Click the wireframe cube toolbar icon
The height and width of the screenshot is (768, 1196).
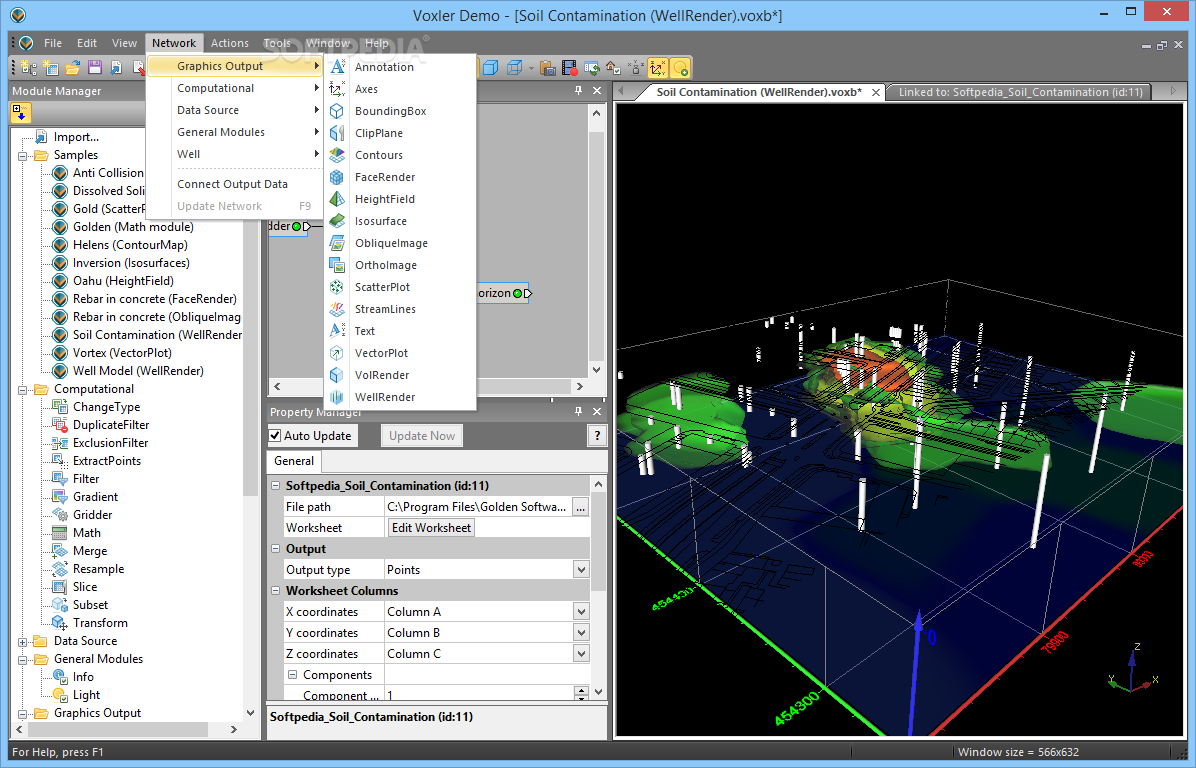coord(515,68)
